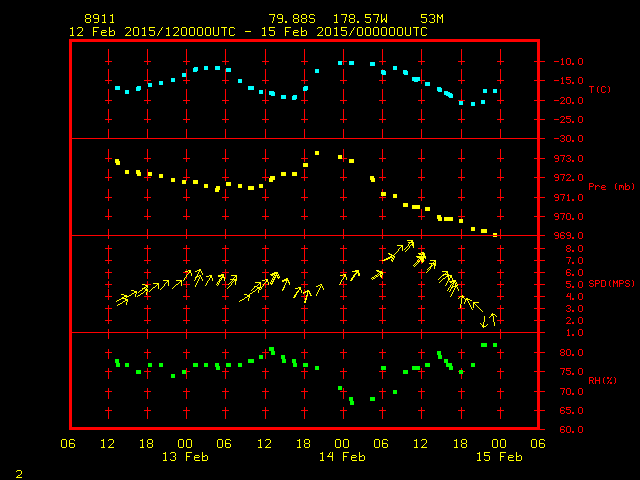
Task: Click the station ID 8911 in header
Action: pos(100,19)
